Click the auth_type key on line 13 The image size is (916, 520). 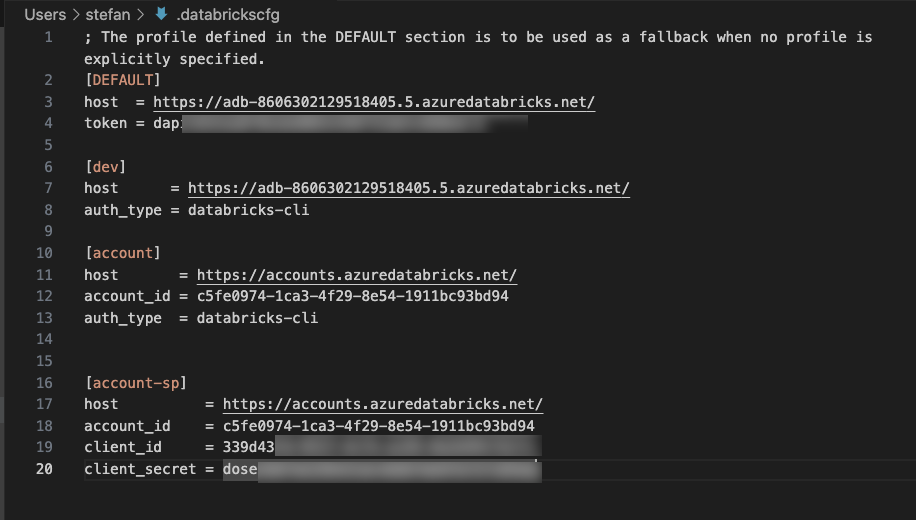[x=122, y=318]
